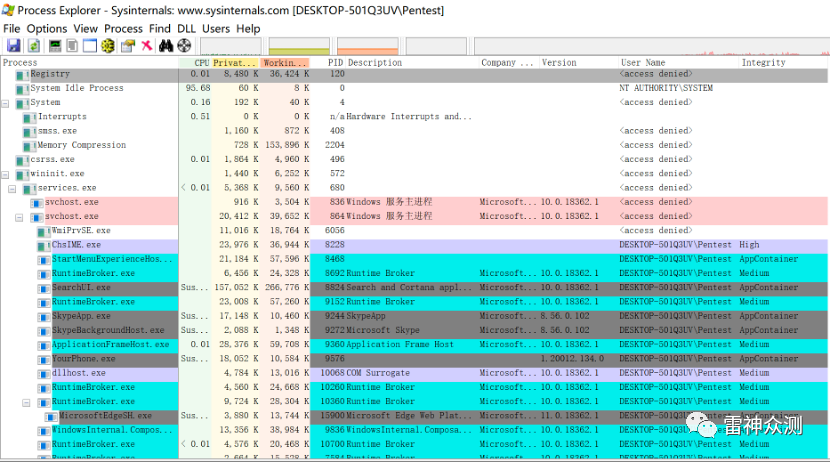Toggle the lower pane toolbar icon
830x462 pixels.
click(x=90, y=46)
